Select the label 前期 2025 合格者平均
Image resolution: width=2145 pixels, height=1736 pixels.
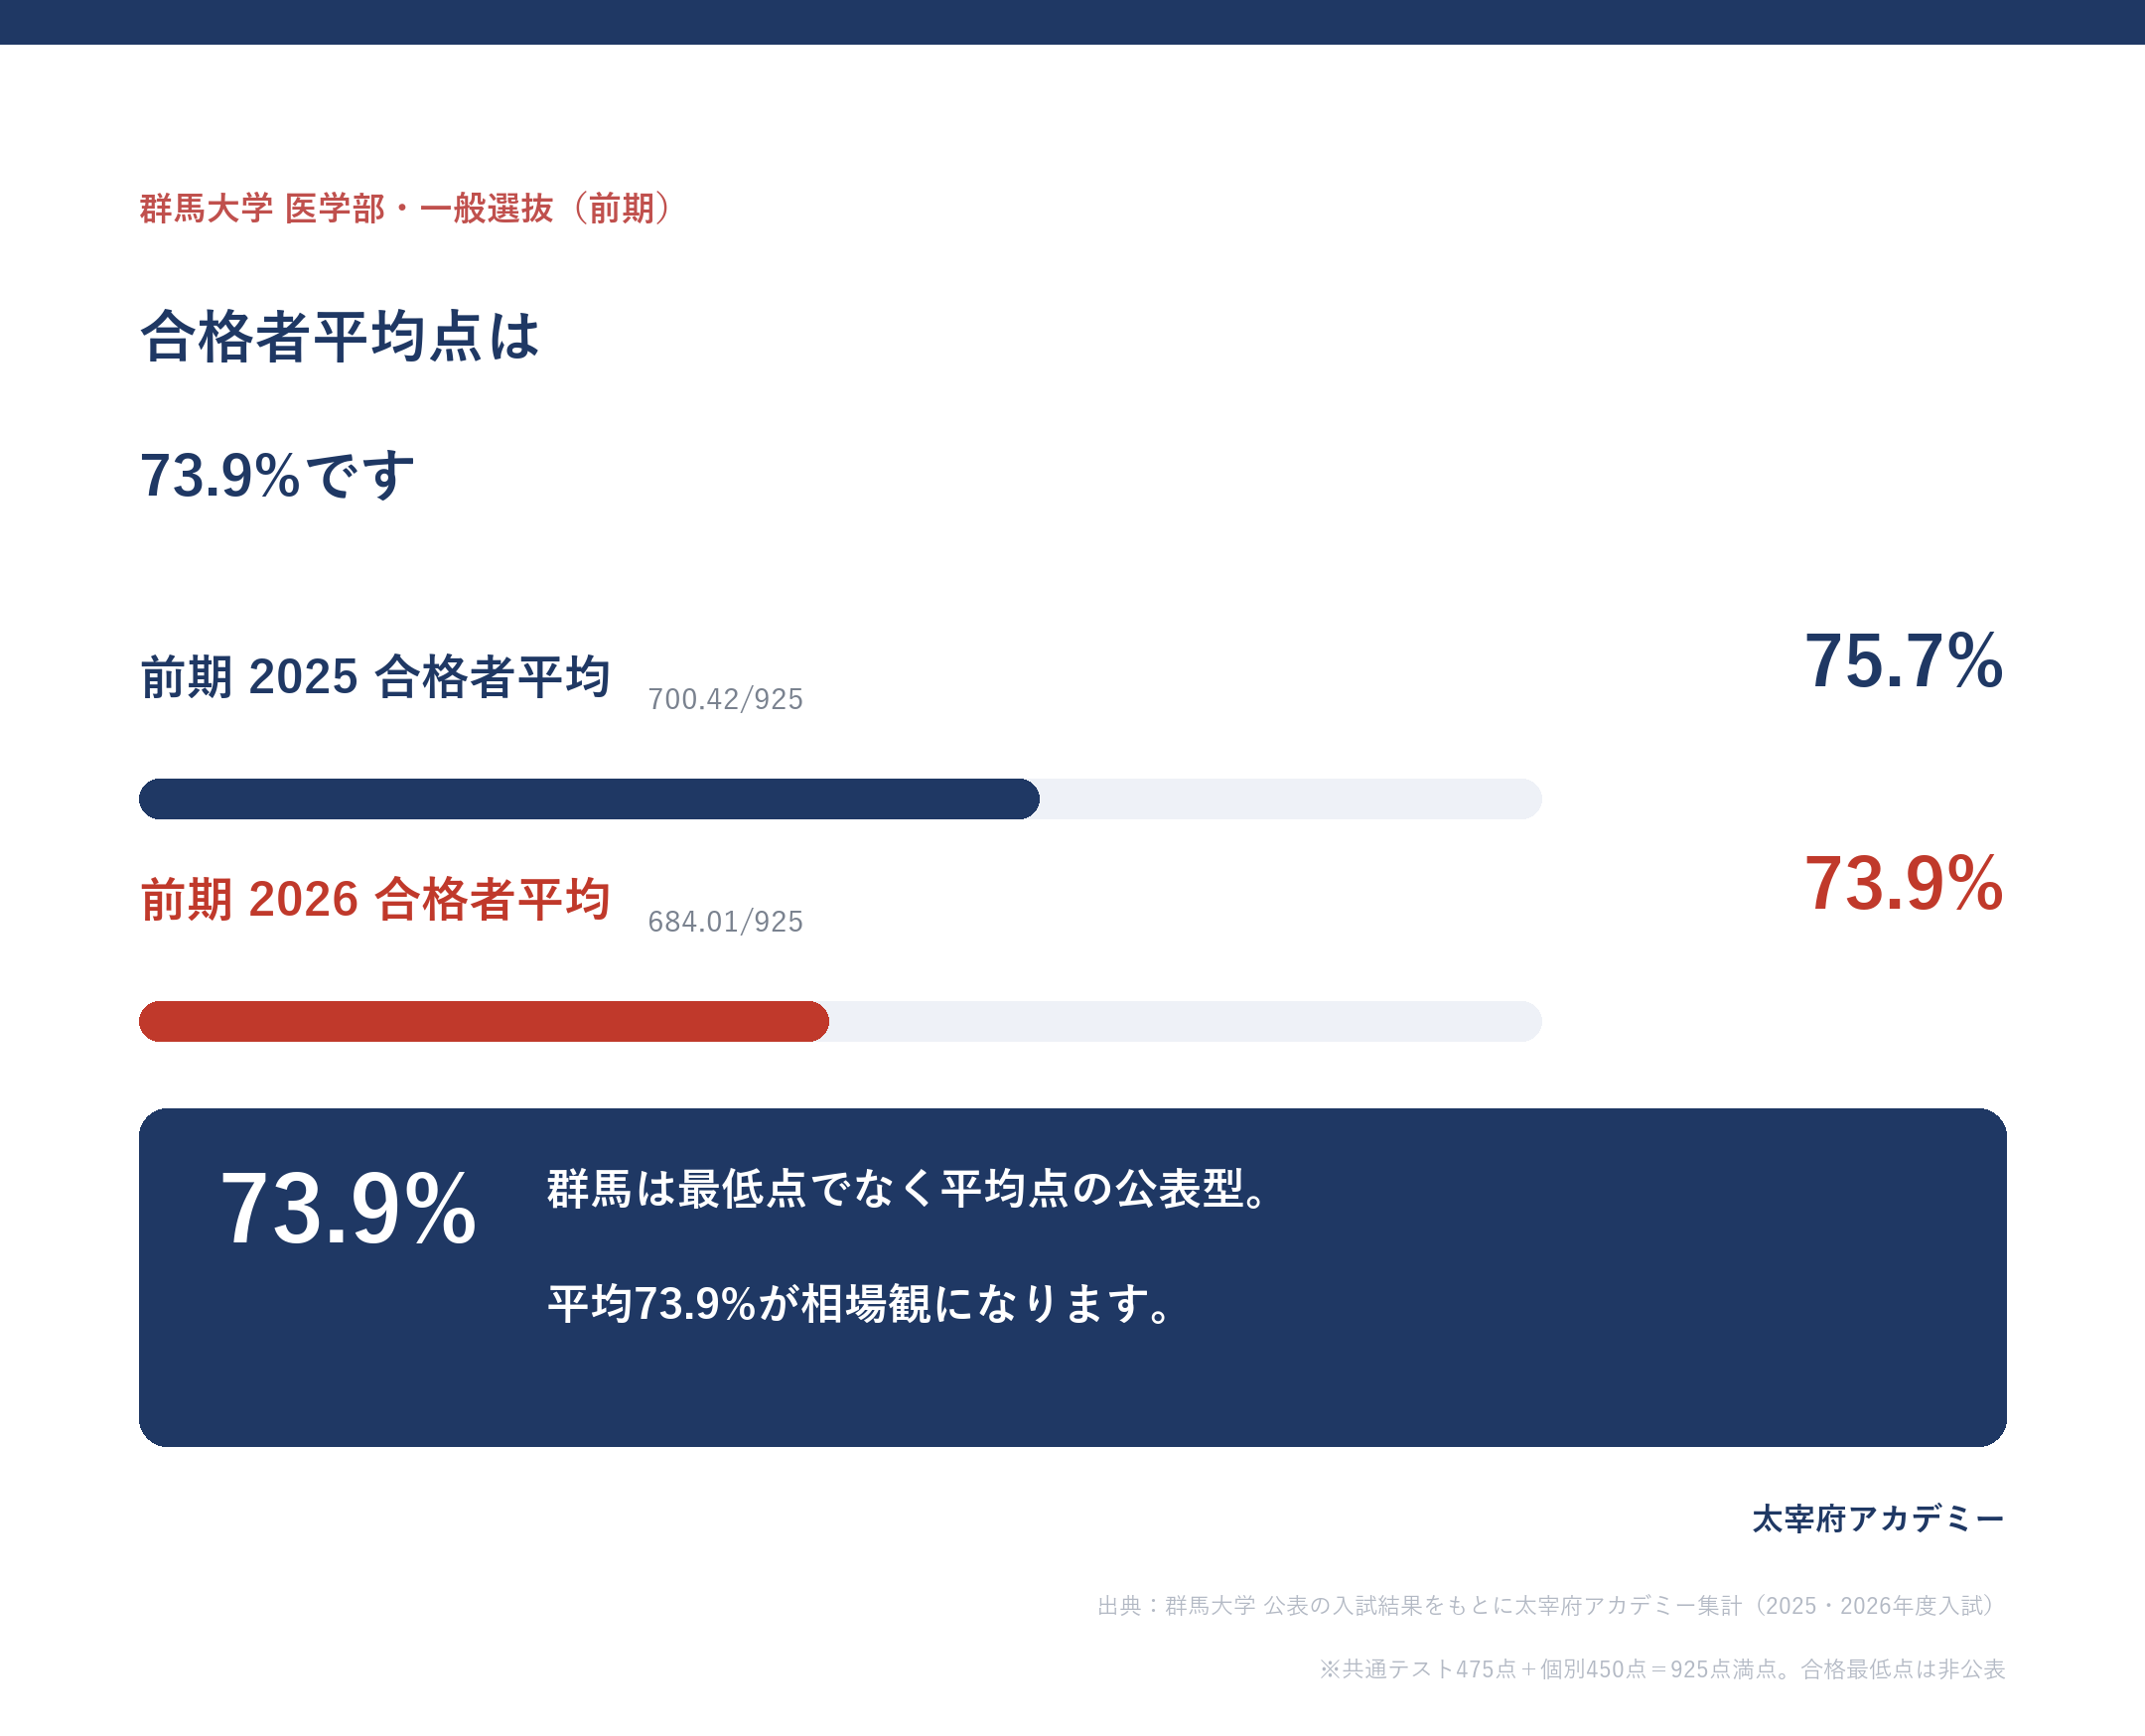tap(375, 677)
